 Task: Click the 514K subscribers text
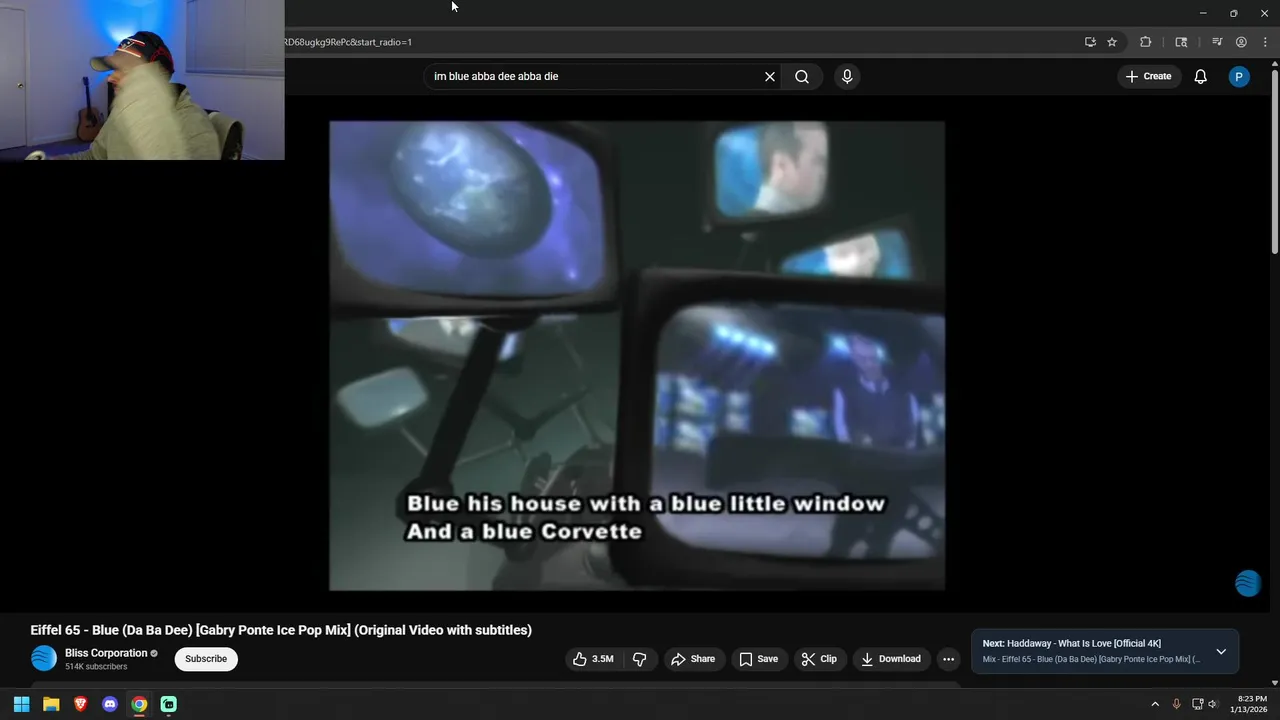click(96, 666)
